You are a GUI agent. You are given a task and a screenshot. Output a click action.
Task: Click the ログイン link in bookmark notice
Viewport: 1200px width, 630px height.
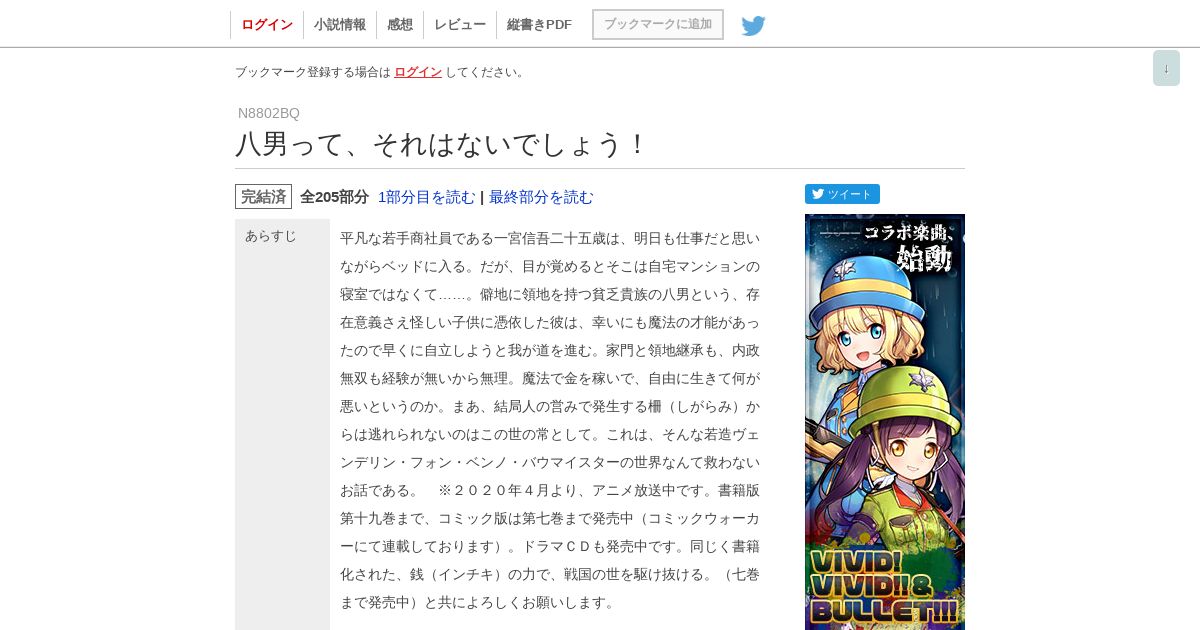pos(418,72)
